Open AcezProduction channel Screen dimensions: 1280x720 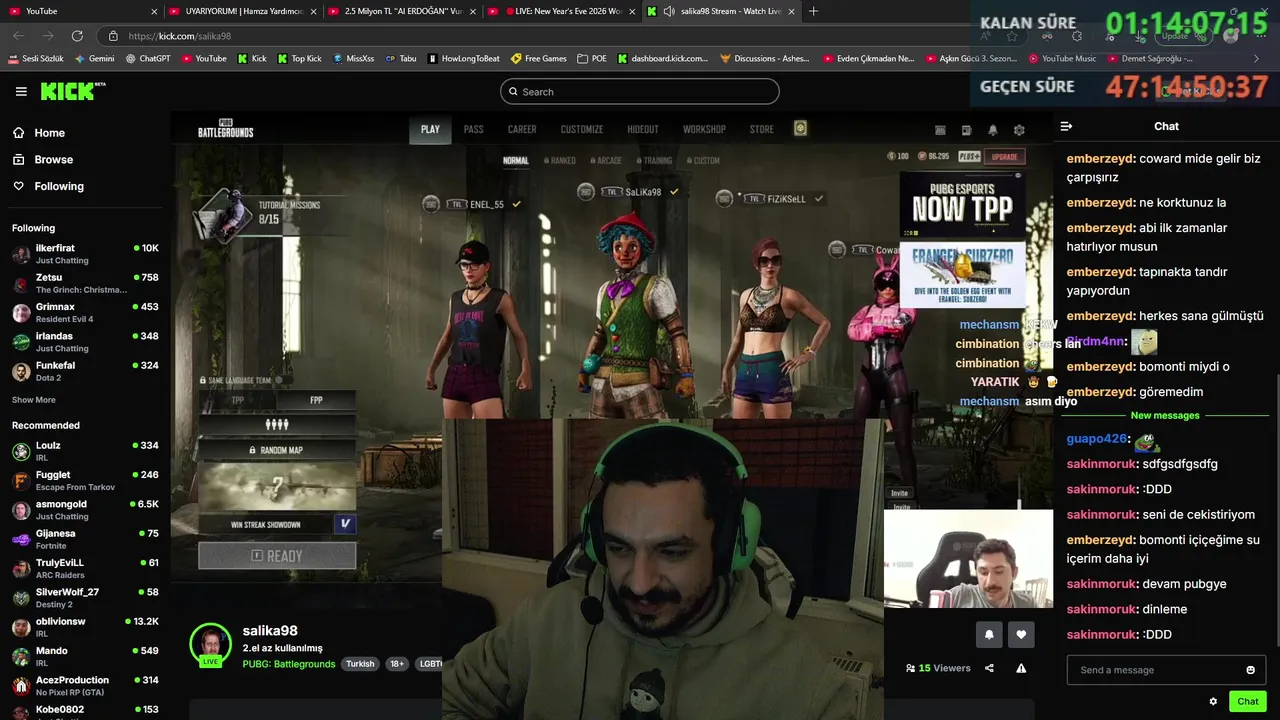[85, 686]
